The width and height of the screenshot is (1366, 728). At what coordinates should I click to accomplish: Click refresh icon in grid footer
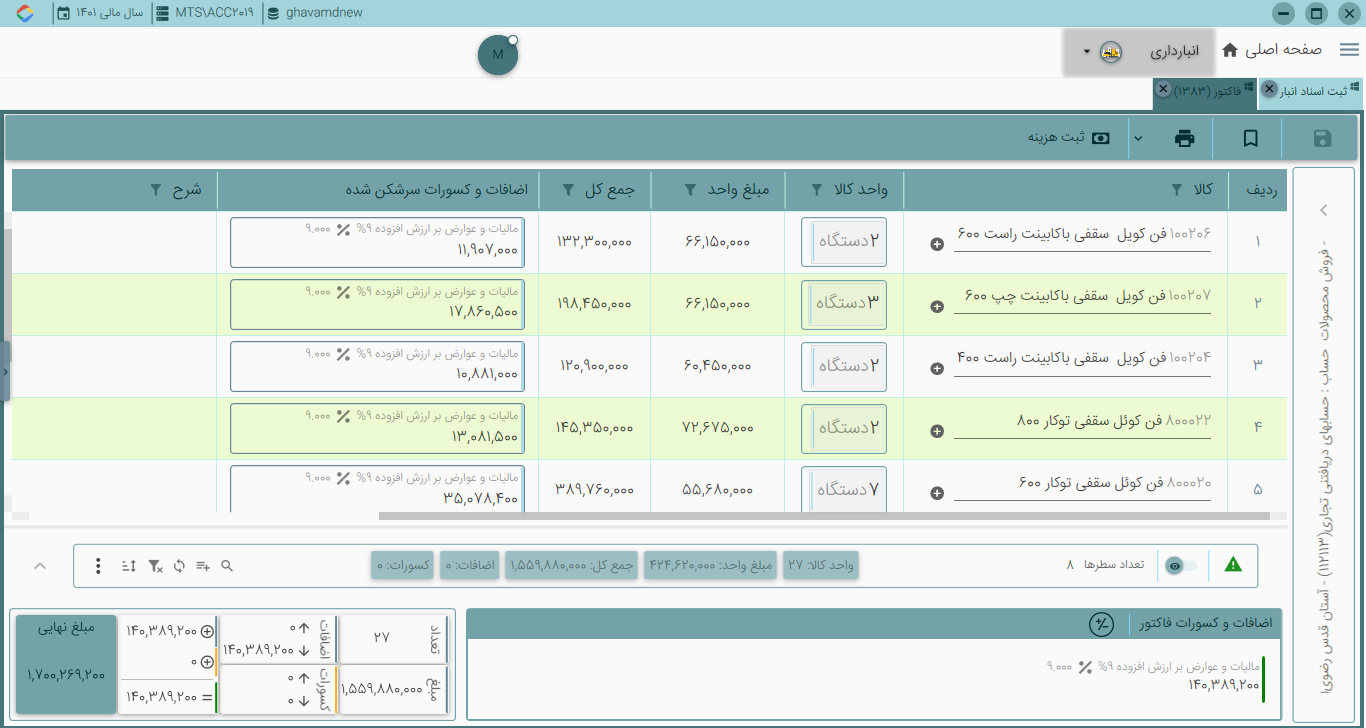click(179, 566)
